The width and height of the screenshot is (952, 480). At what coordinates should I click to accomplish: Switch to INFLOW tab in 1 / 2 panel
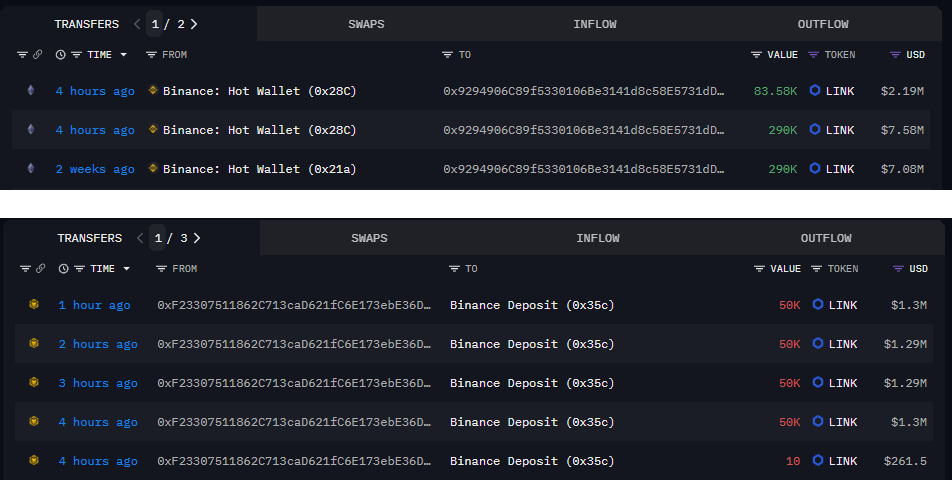[595, 24]
